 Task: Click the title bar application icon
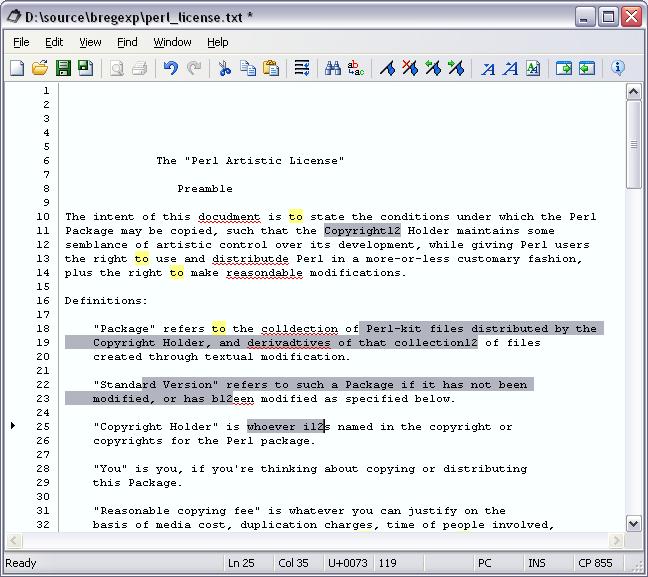[x=14, y=17]
